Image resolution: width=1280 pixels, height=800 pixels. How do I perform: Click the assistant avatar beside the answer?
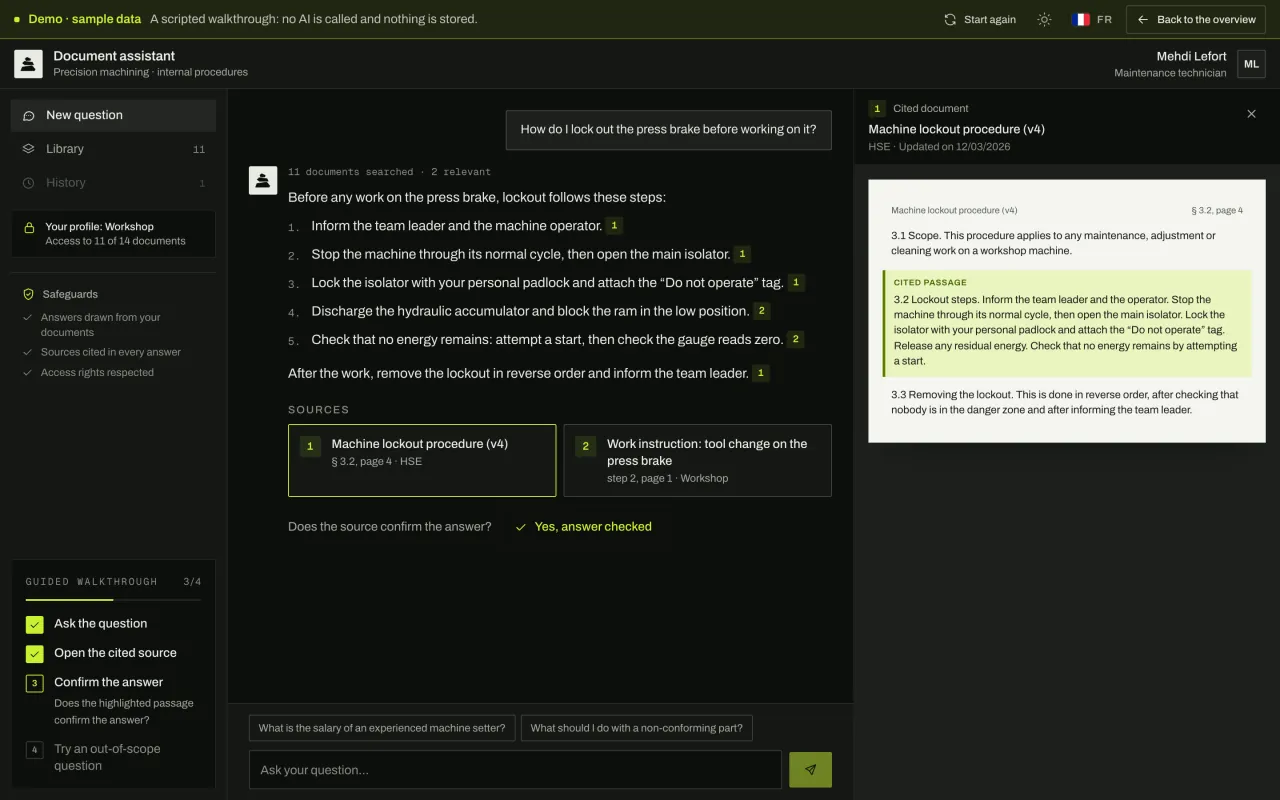coord(263,180)
